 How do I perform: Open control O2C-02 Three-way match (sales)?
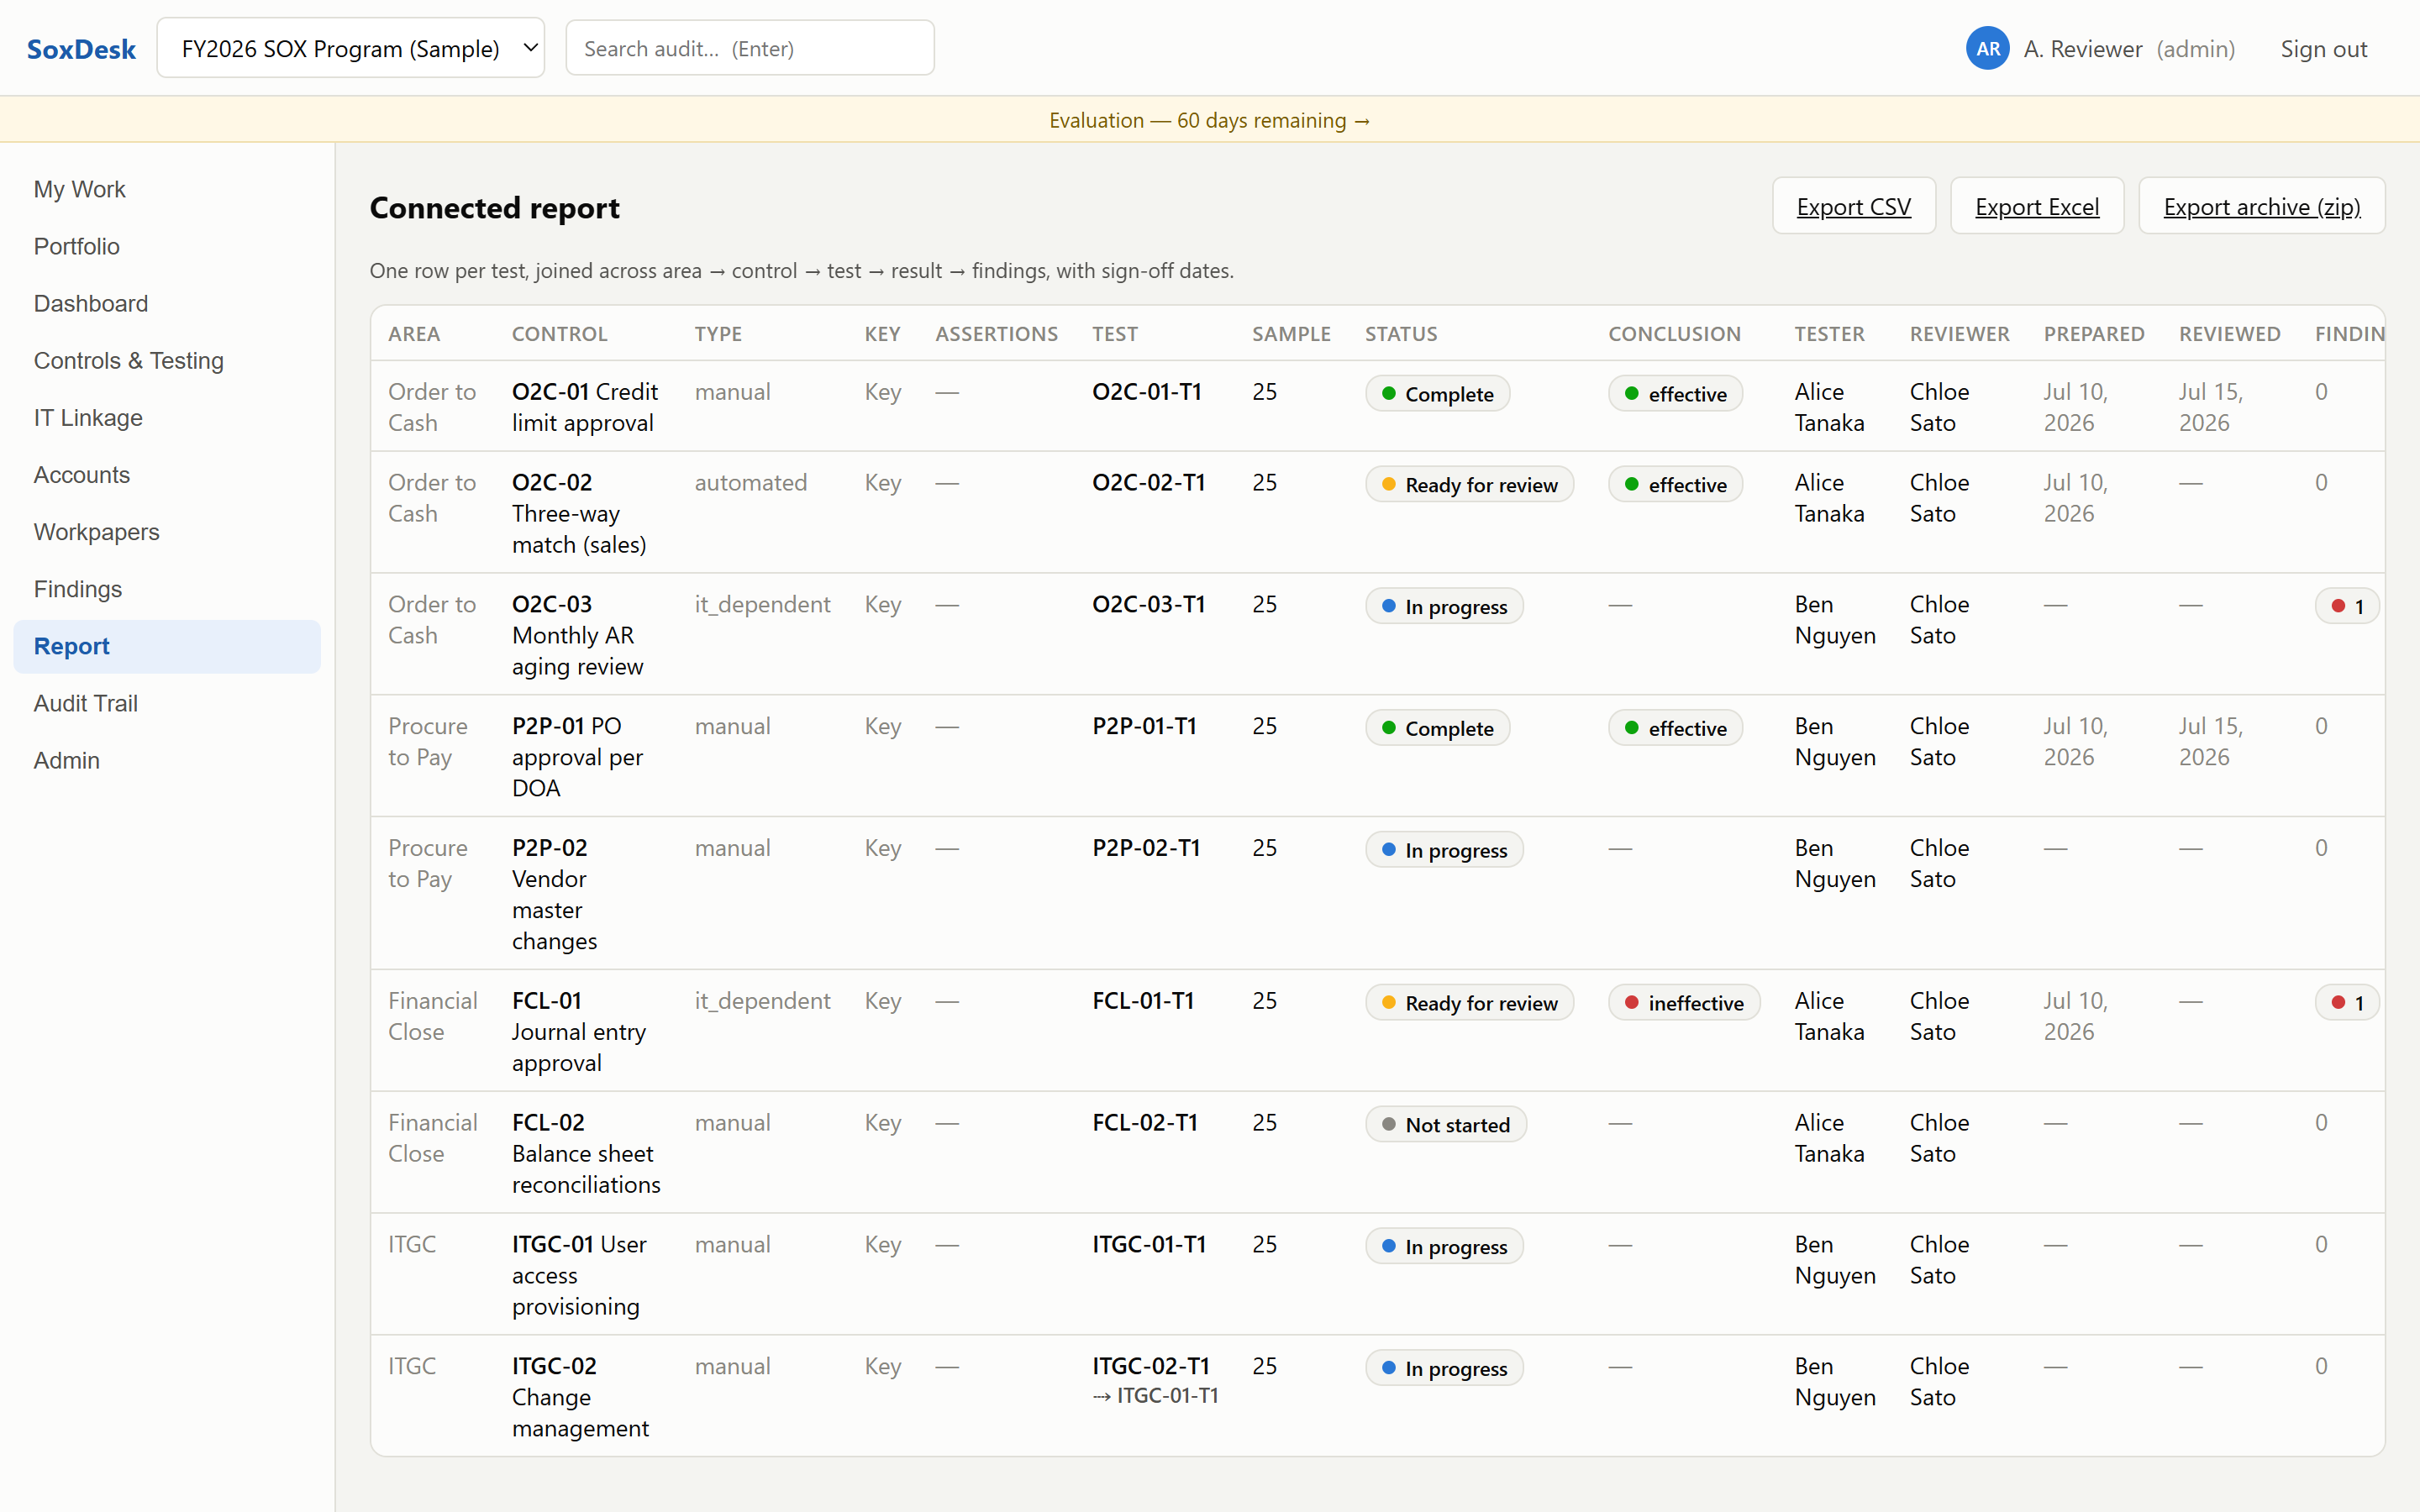click(579, 513)
